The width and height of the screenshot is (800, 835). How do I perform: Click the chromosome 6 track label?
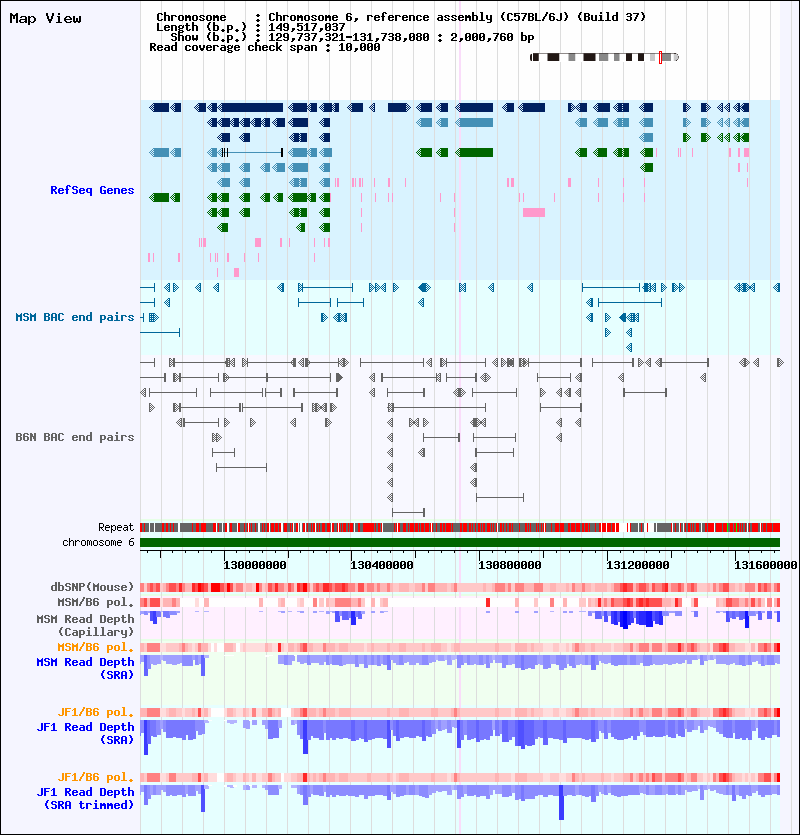[x=99, y=542]
